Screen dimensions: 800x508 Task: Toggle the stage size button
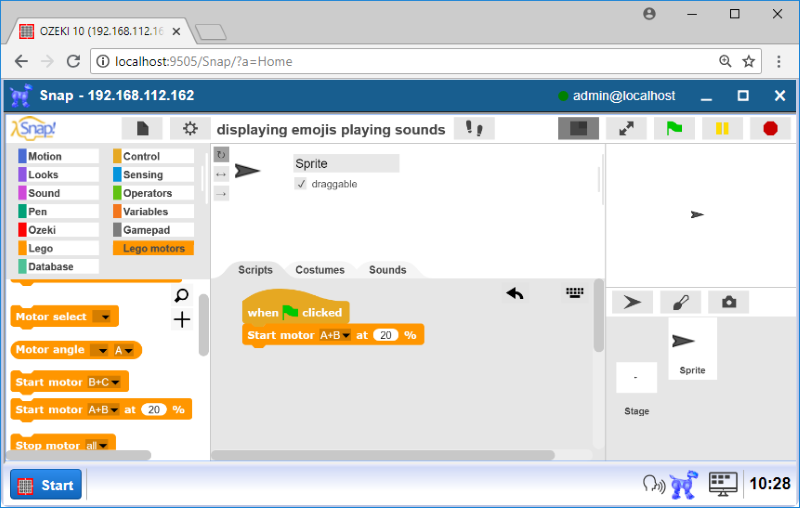(578, 128)
